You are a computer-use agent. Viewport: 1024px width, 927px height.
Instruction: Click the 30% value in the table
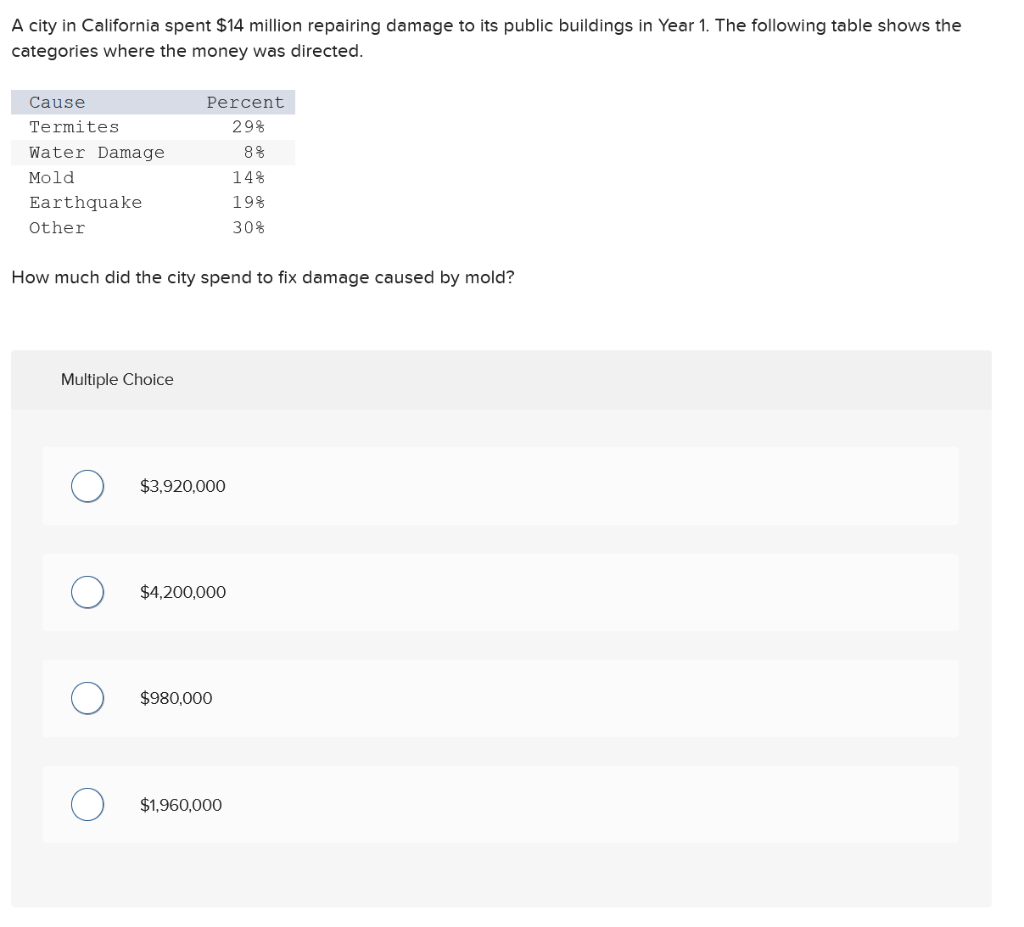pos(248,228)
